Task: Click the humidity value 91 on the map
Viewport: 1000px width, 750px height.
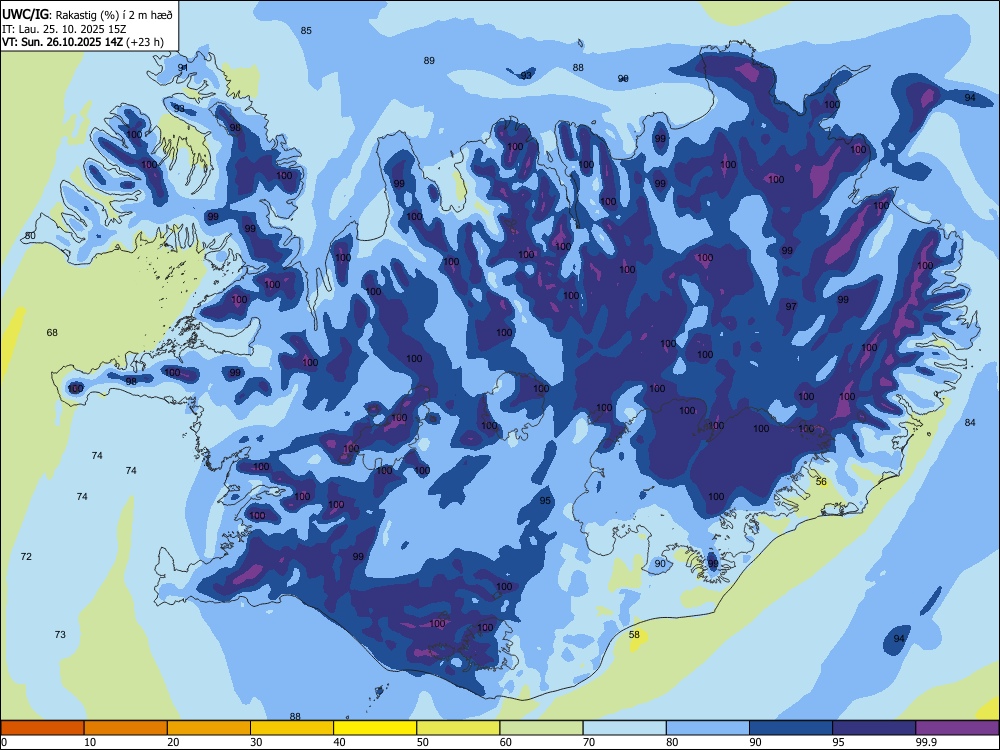Action: coord(183,68)
